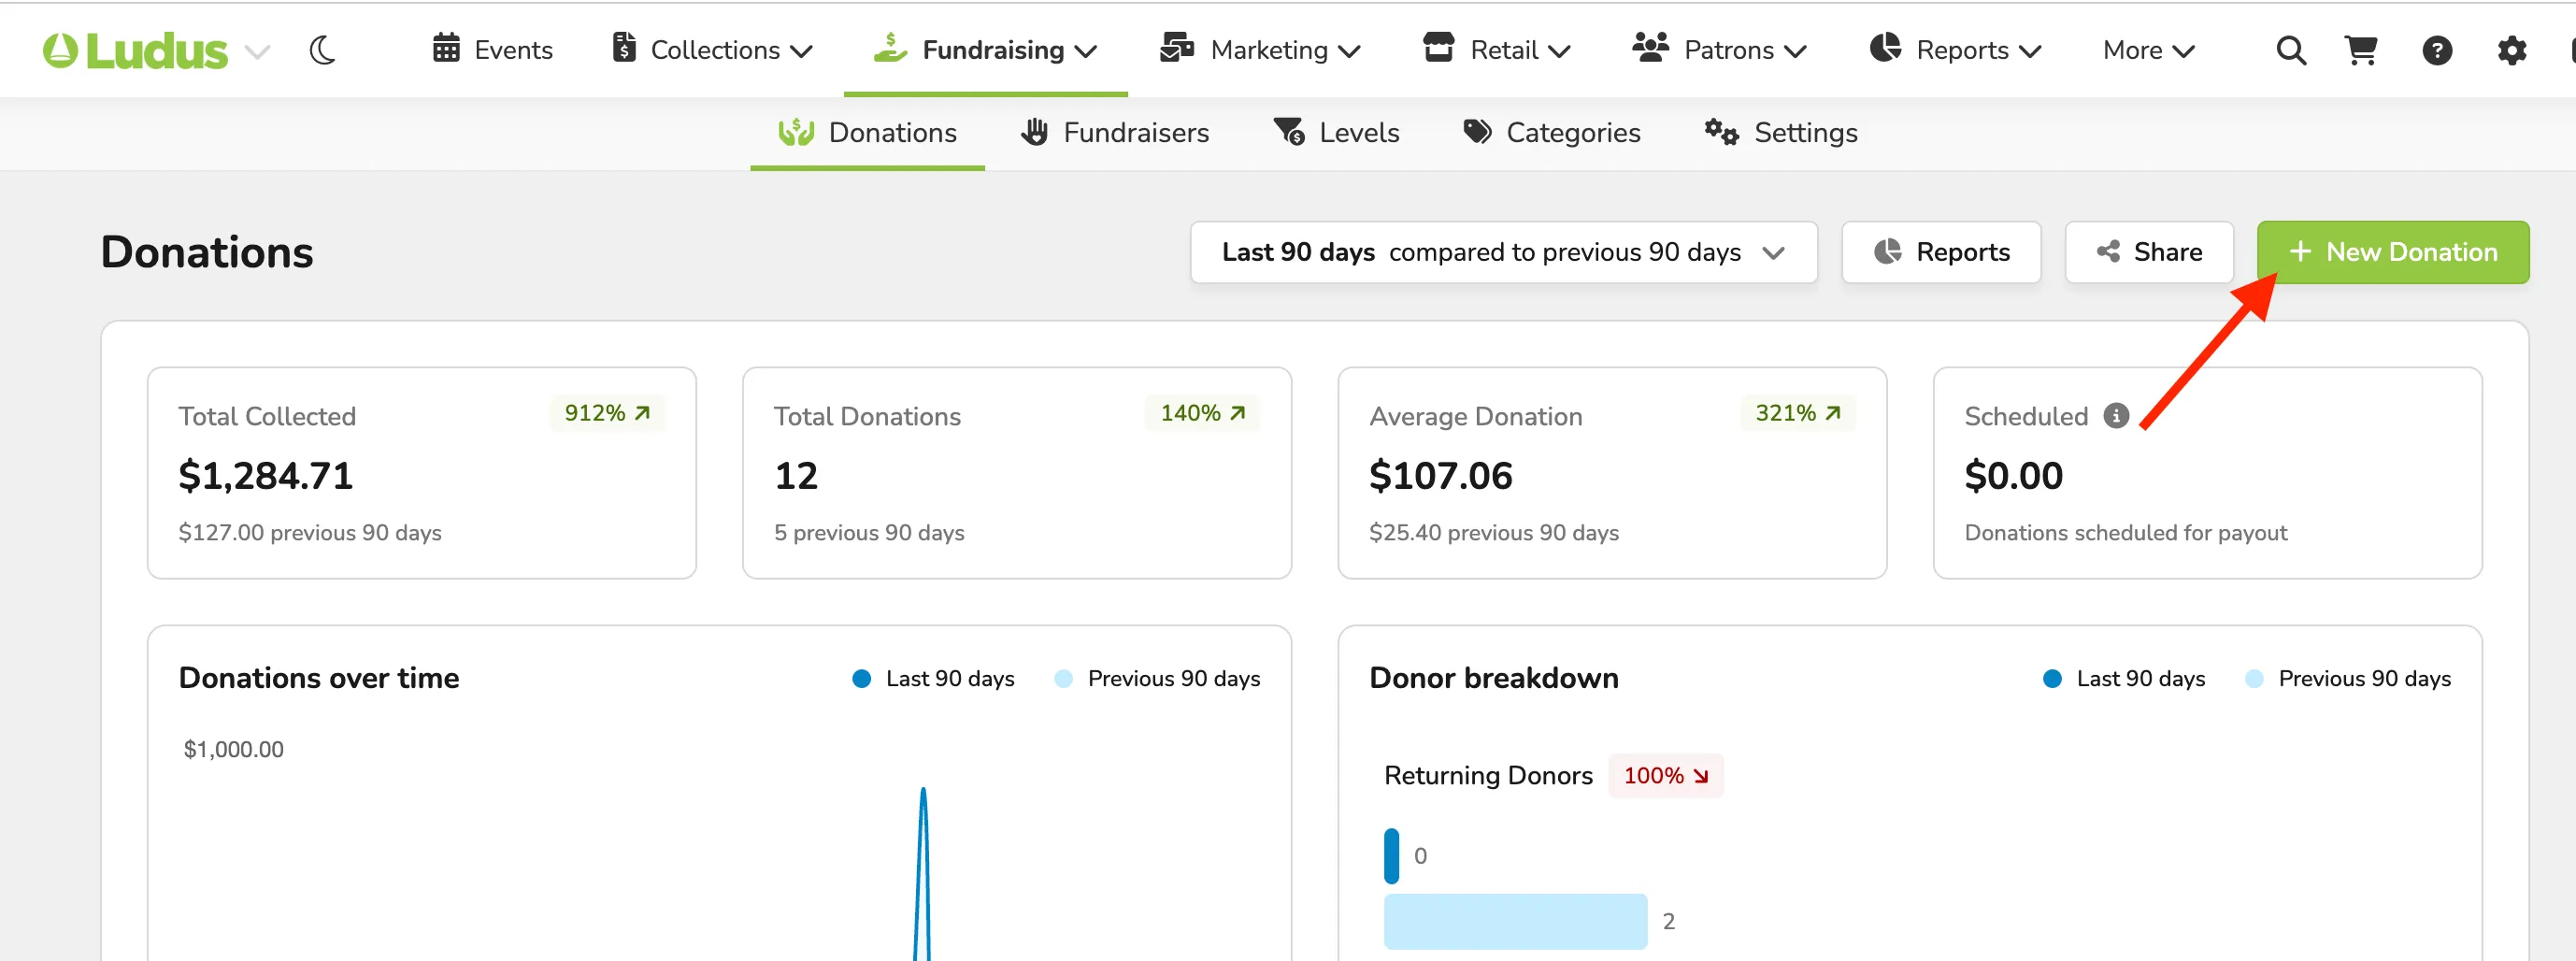2576x961 pixels.
Task: Toggle dark mode moon icon
Action: (x=322, y=50)
